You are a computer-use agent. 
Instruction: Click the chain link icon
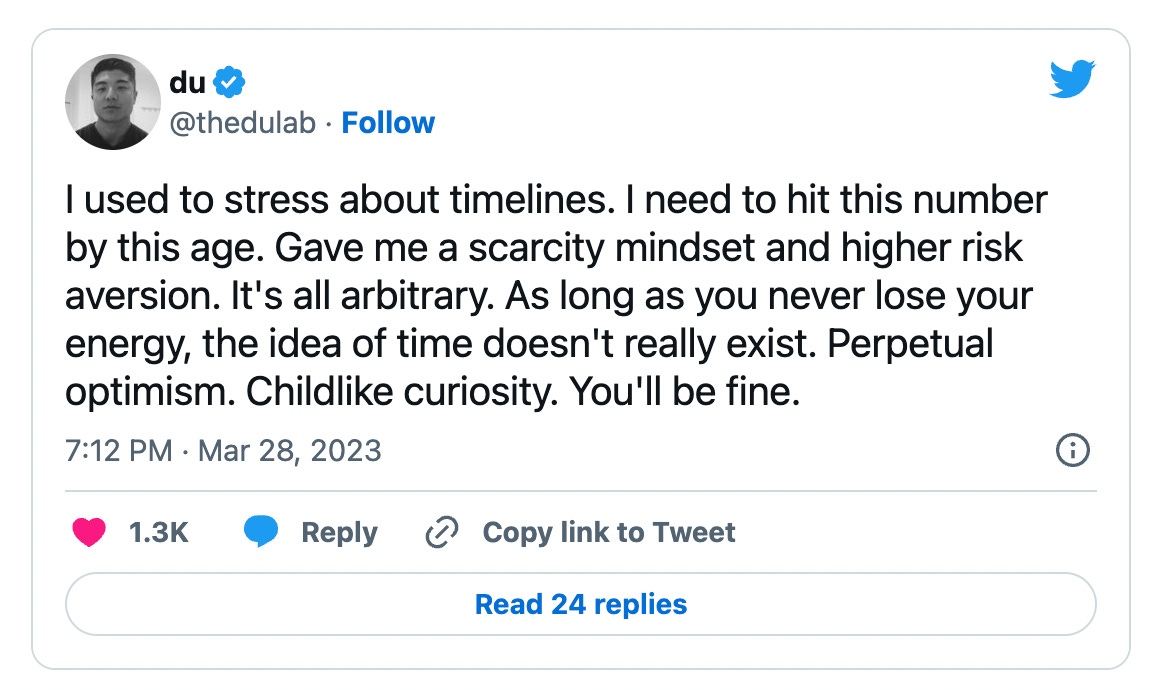440,533
